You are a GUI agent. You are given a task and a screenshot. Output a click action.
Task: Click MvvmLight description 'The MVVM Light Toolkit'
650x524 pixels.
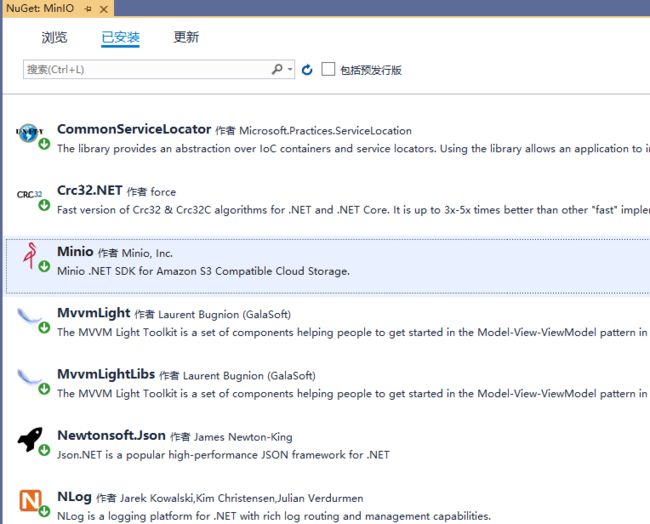[x=352, y=332]
